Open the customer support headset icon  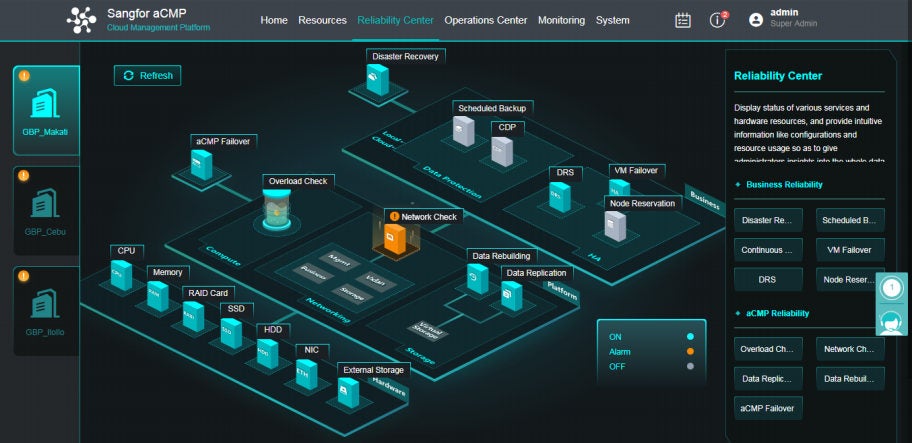[891, 321]
